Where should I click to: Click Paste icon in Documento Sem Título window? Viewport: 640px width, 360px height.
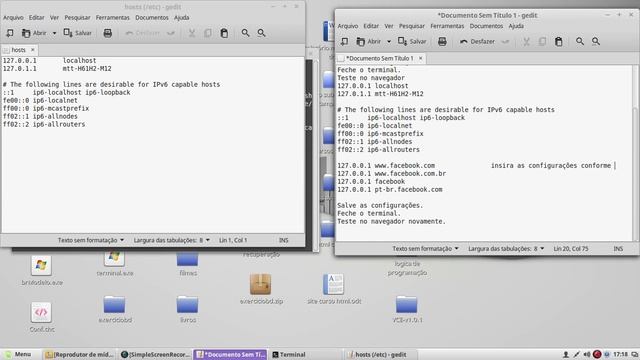point(559,41)
